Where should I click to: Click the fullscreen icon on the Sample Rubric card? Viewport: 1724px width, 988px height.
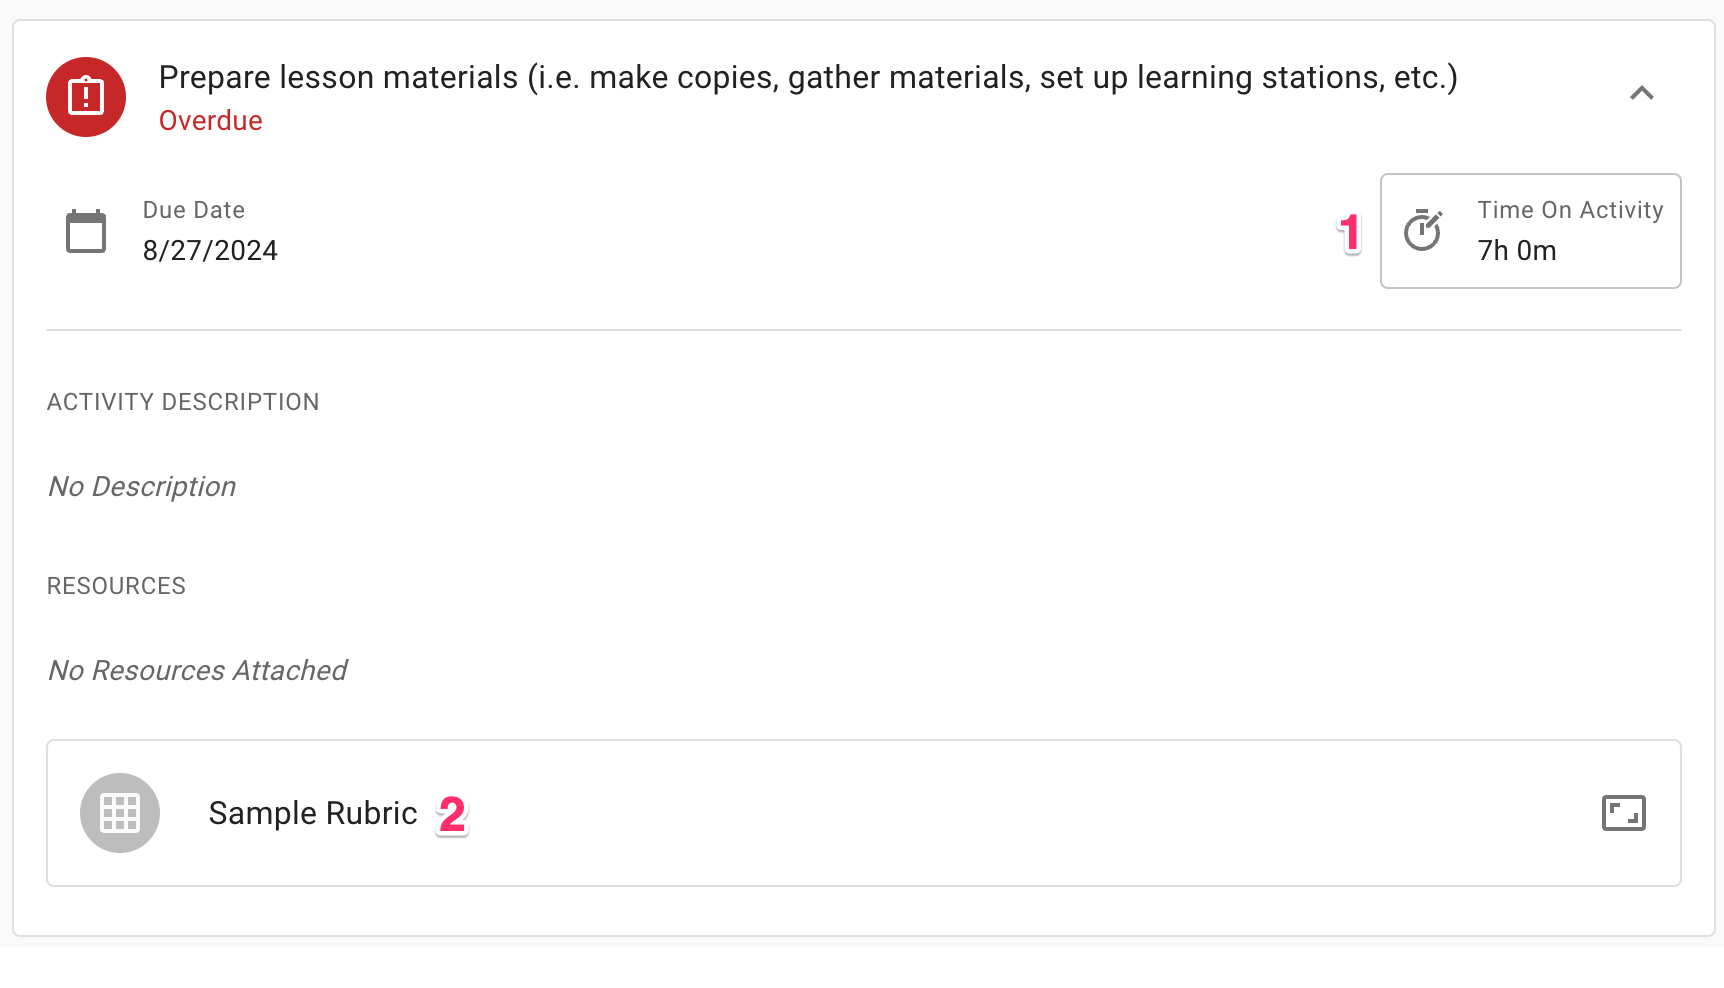coord(1624,813)
